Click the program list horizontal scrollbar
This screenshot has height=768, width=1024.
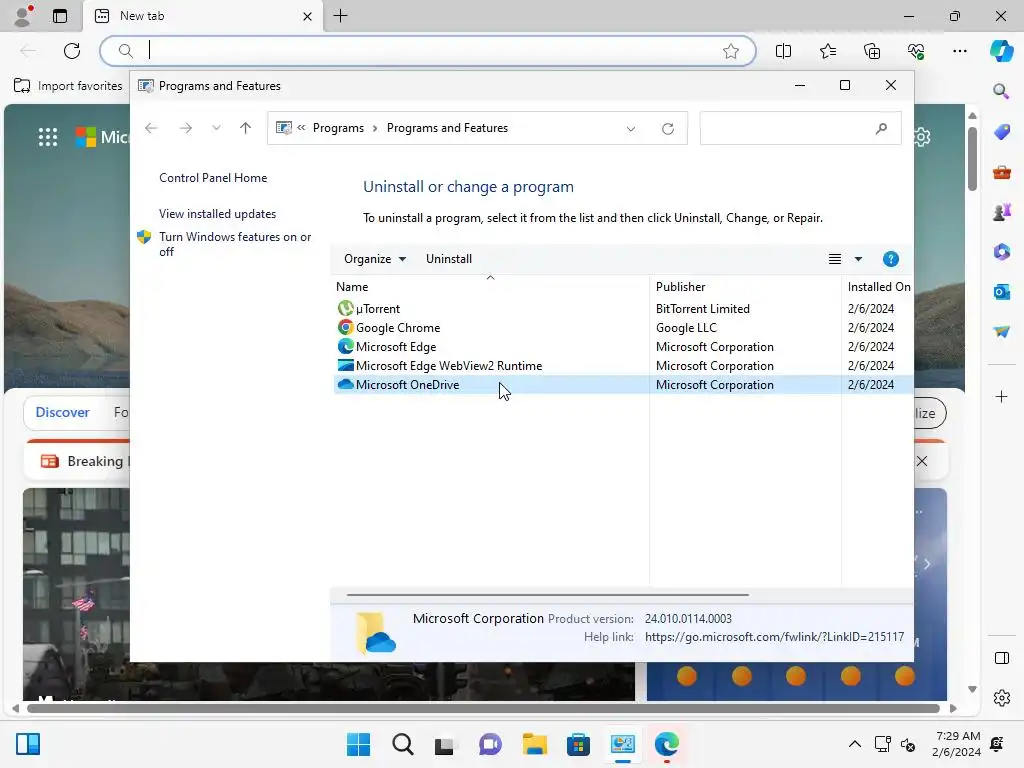[x=547, y=595]
